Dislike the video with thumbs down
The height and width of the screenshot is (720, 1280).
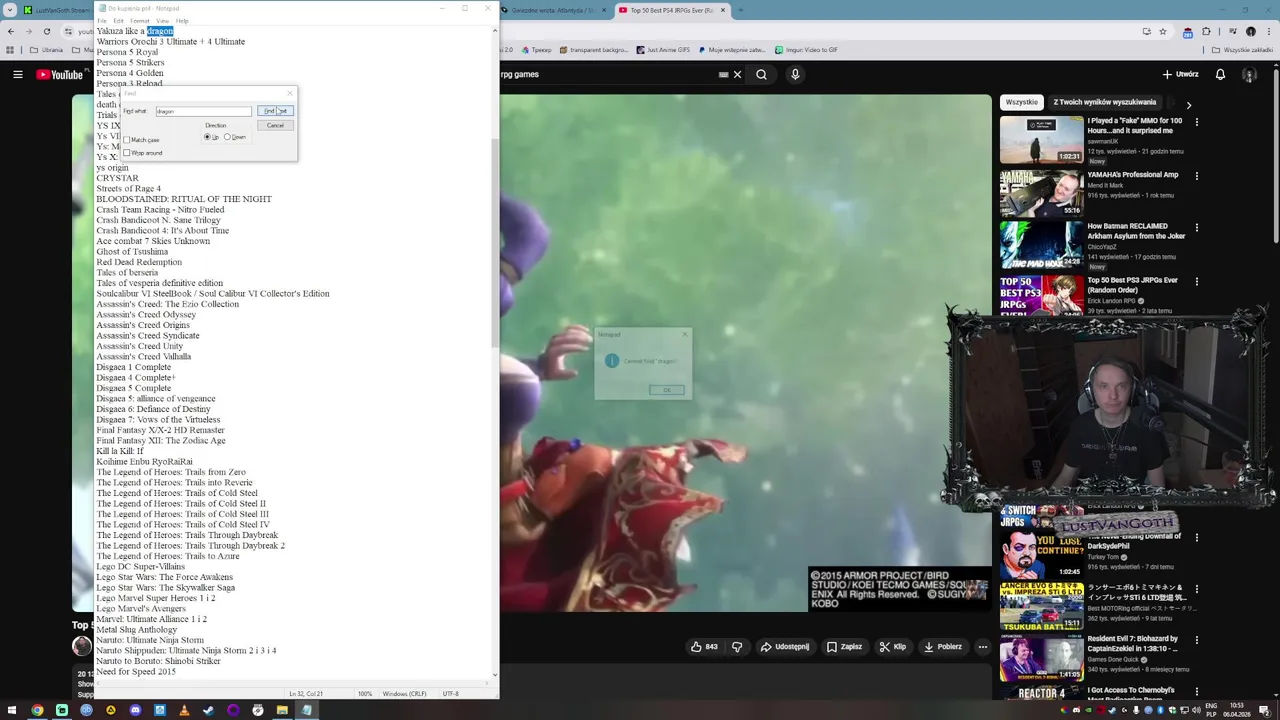point(738,647)
